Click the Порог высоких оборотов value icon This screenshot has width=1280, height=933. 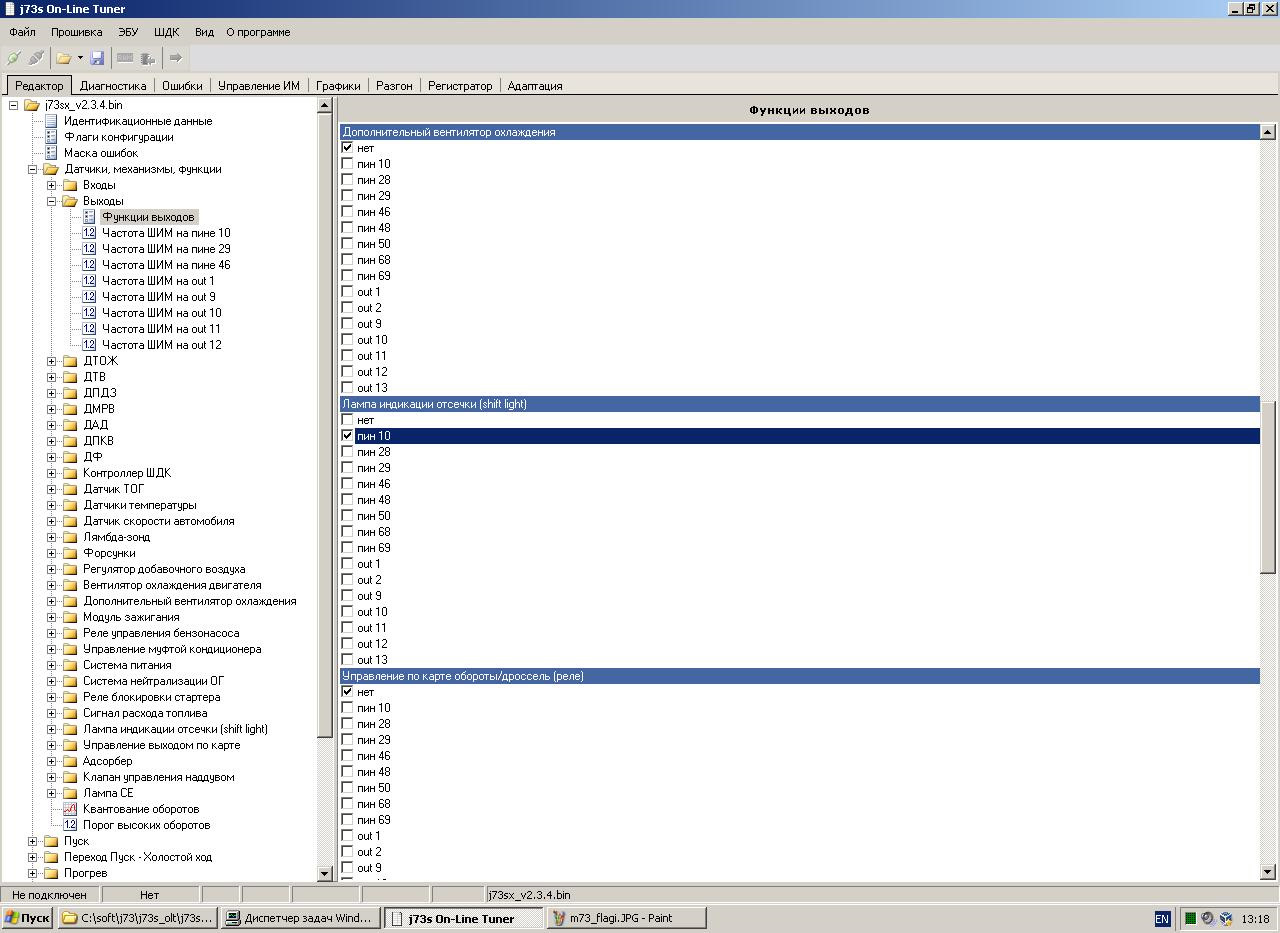point(70,825)
